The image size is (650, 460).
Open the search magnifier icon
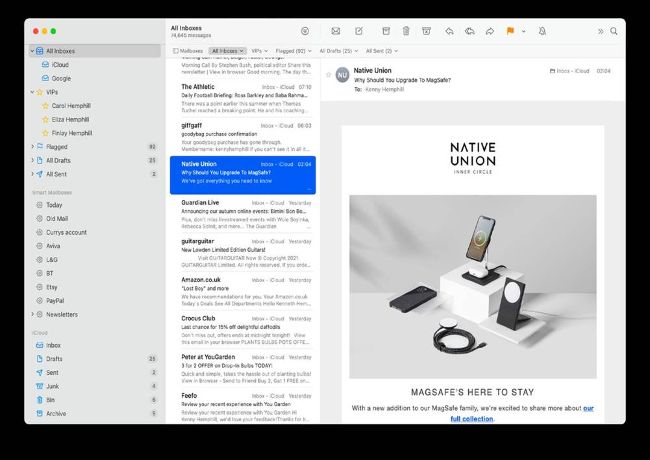point(614,31)
